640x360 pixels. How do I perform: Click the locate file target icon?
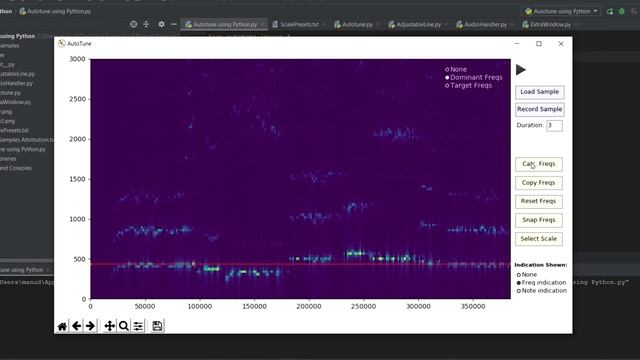(133, 24)
